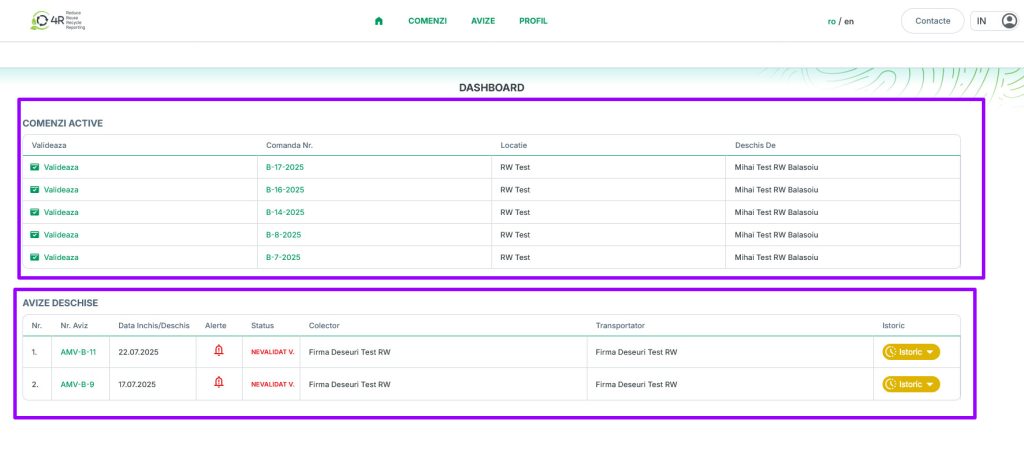Open the COMENZI menu
The image size is (1024, 468).
pos(427,21)
